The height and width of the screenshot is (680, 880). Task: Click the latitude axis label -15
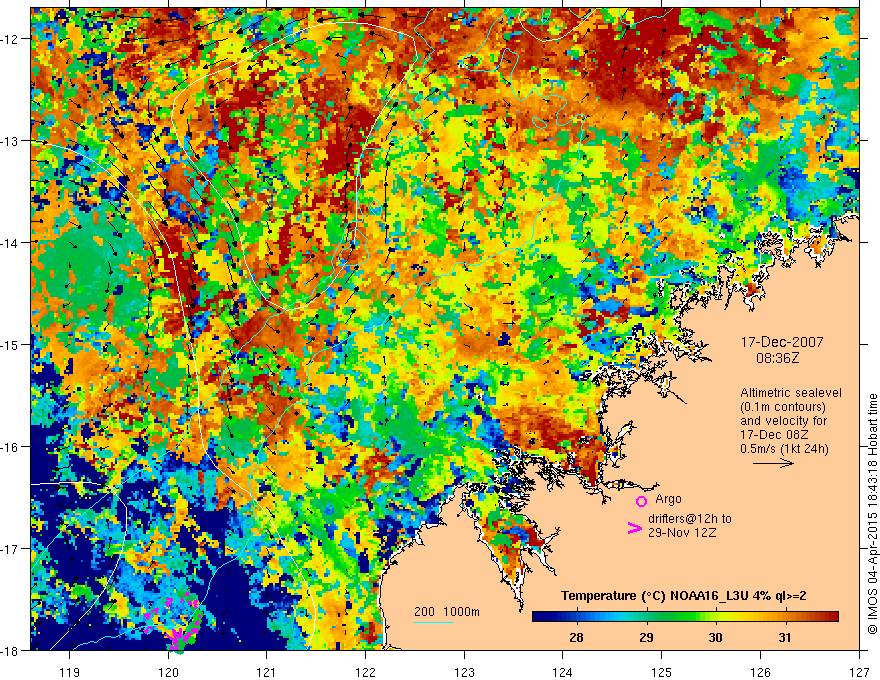[x=11, y=344]
